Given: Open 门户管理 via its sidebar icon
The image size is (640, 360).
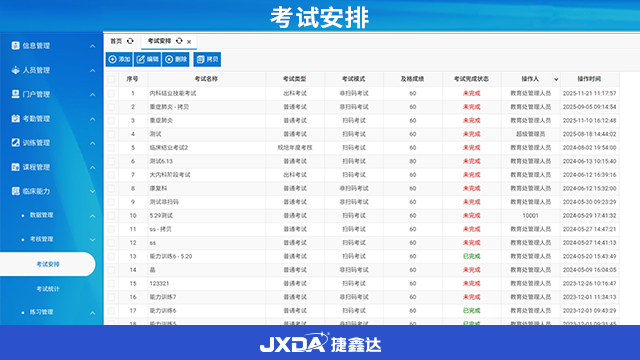Looking at the screenshot, I should [x=16, y=94].
